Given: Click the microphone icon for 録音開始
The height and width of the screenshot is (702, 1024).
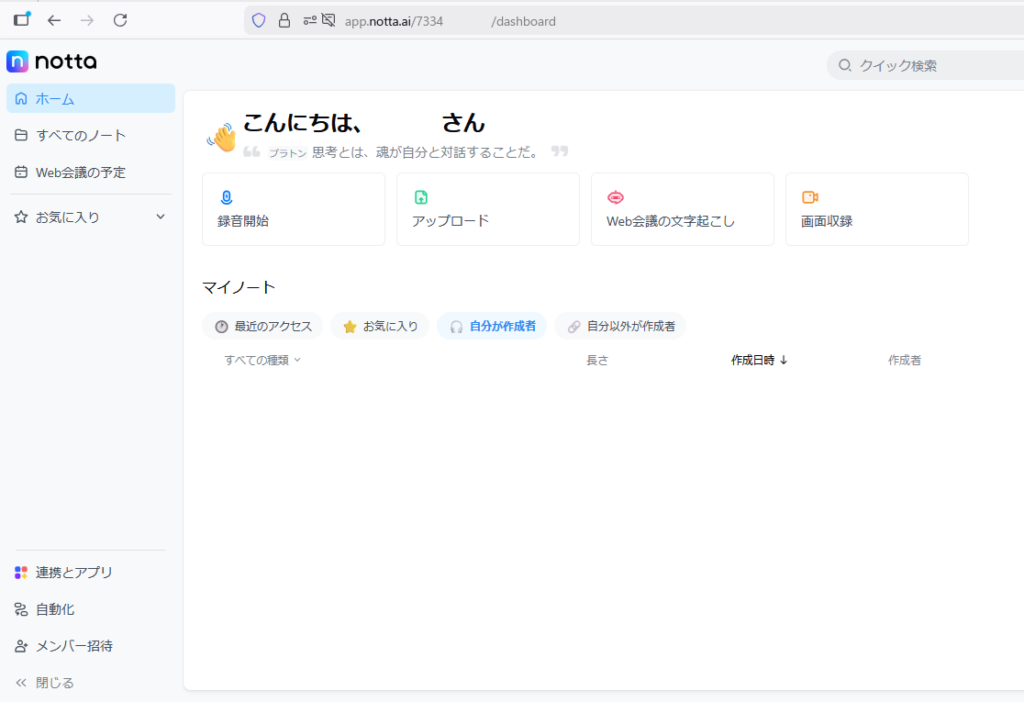Looking at the screenshot, I should coord(226,197).
